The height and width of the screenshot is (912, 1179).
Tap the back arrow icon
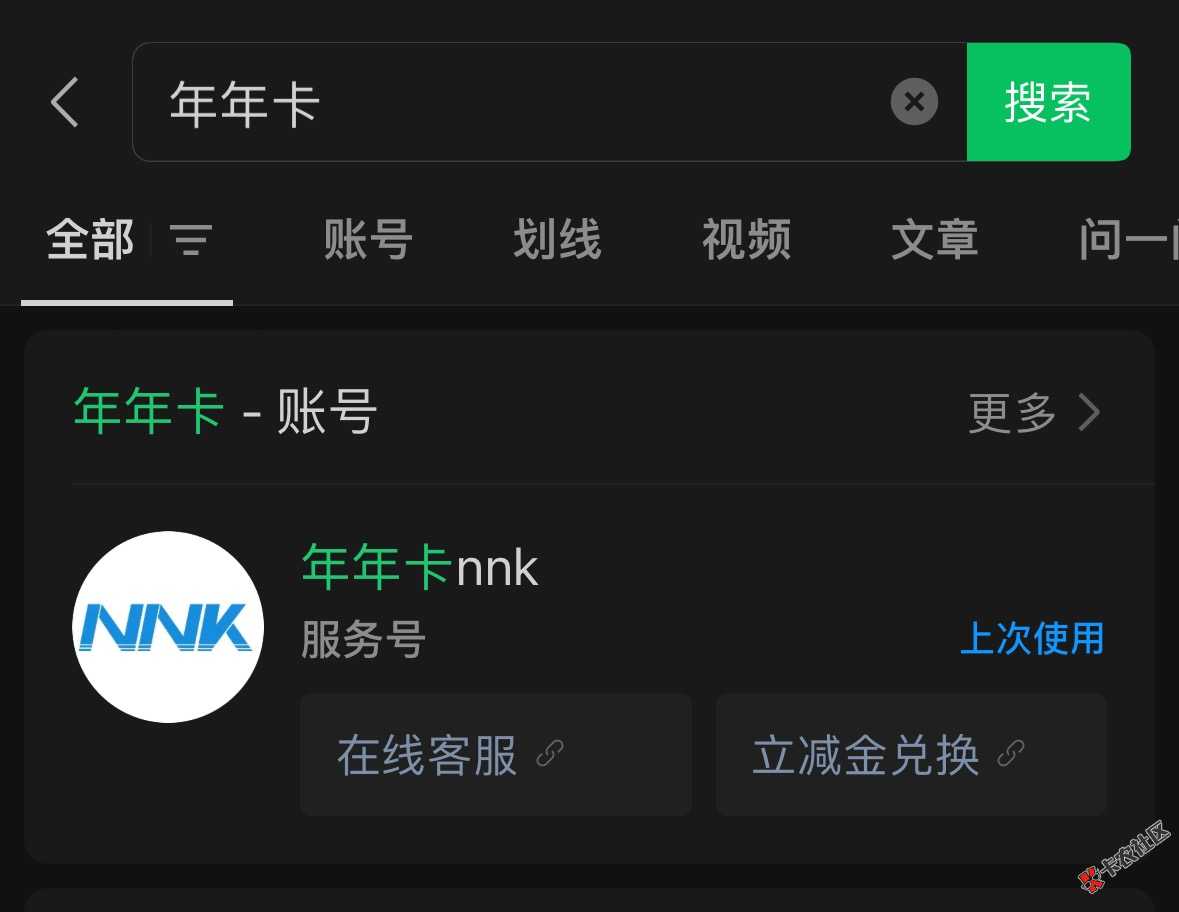(65, 102)
